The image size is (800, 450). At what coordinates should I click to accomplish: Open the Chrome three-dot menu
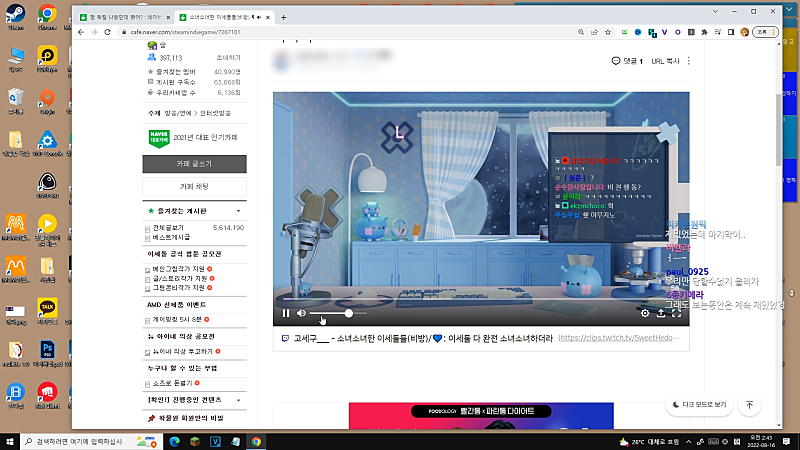pos(774,32)
